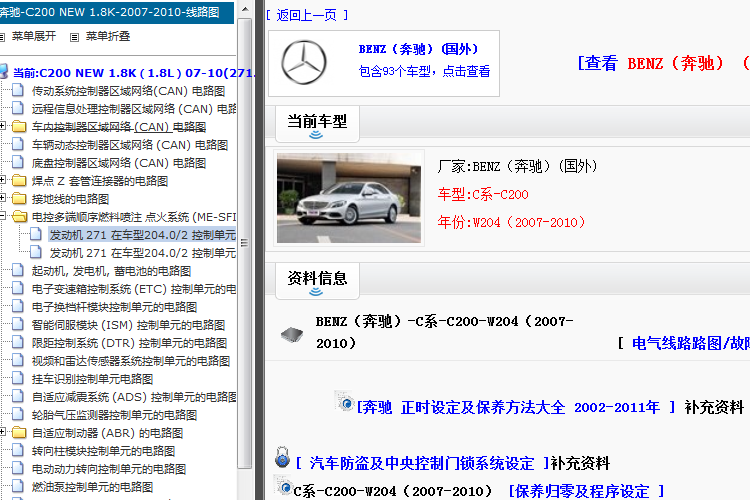The image size is (750, 500).
Task: Open 电子换档杆模块控制单元的电路图
Action: (x=114, y=307)
